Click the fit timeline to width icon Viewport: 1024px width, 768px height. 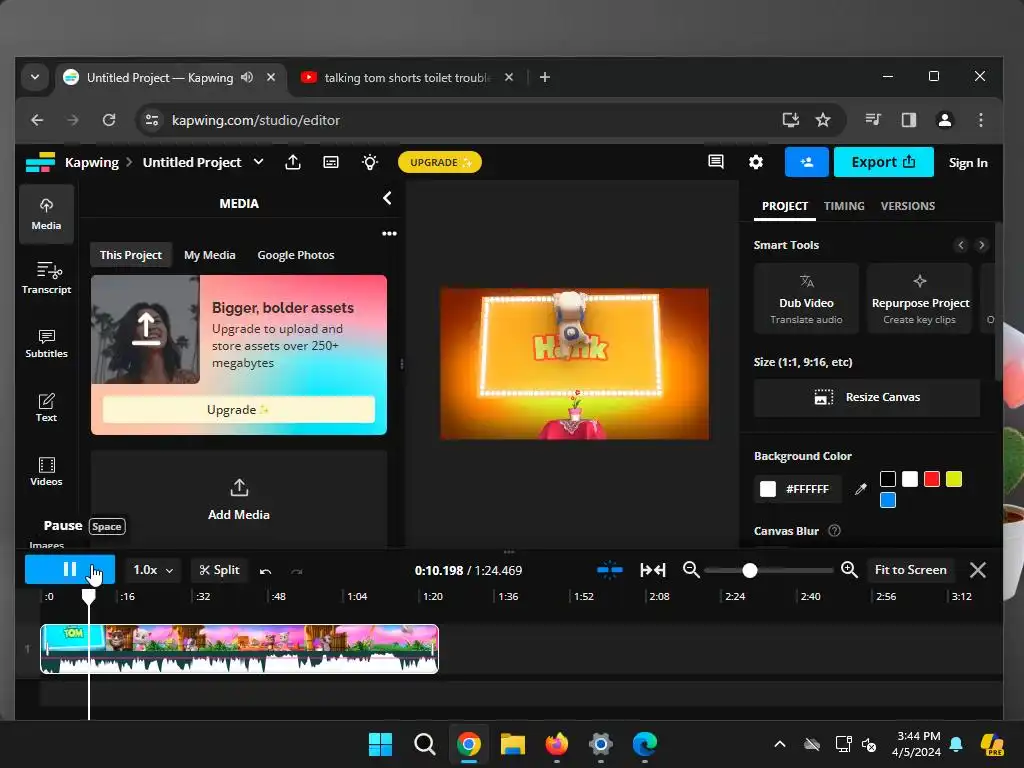(x=653, y=570)
